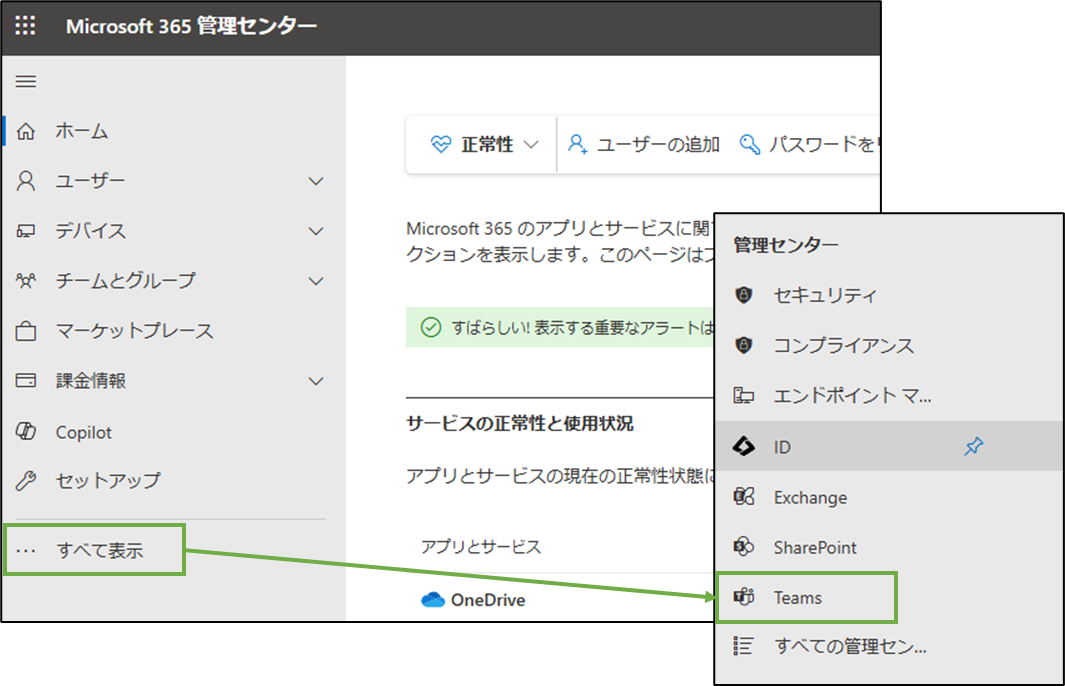
Task: Expand the 課金情報 chevron
Action: point(316,381)
